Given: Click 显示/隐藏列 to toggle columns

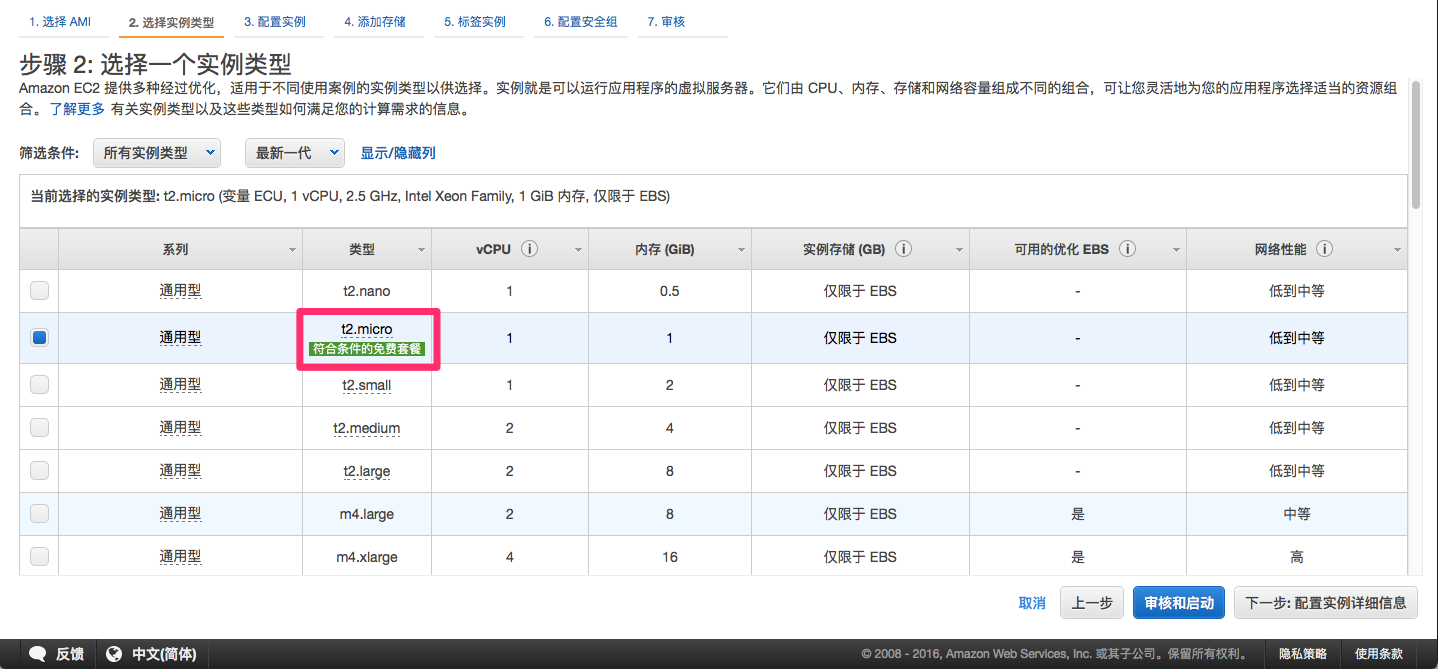Looking at the screenshot, I should [398, 153].
